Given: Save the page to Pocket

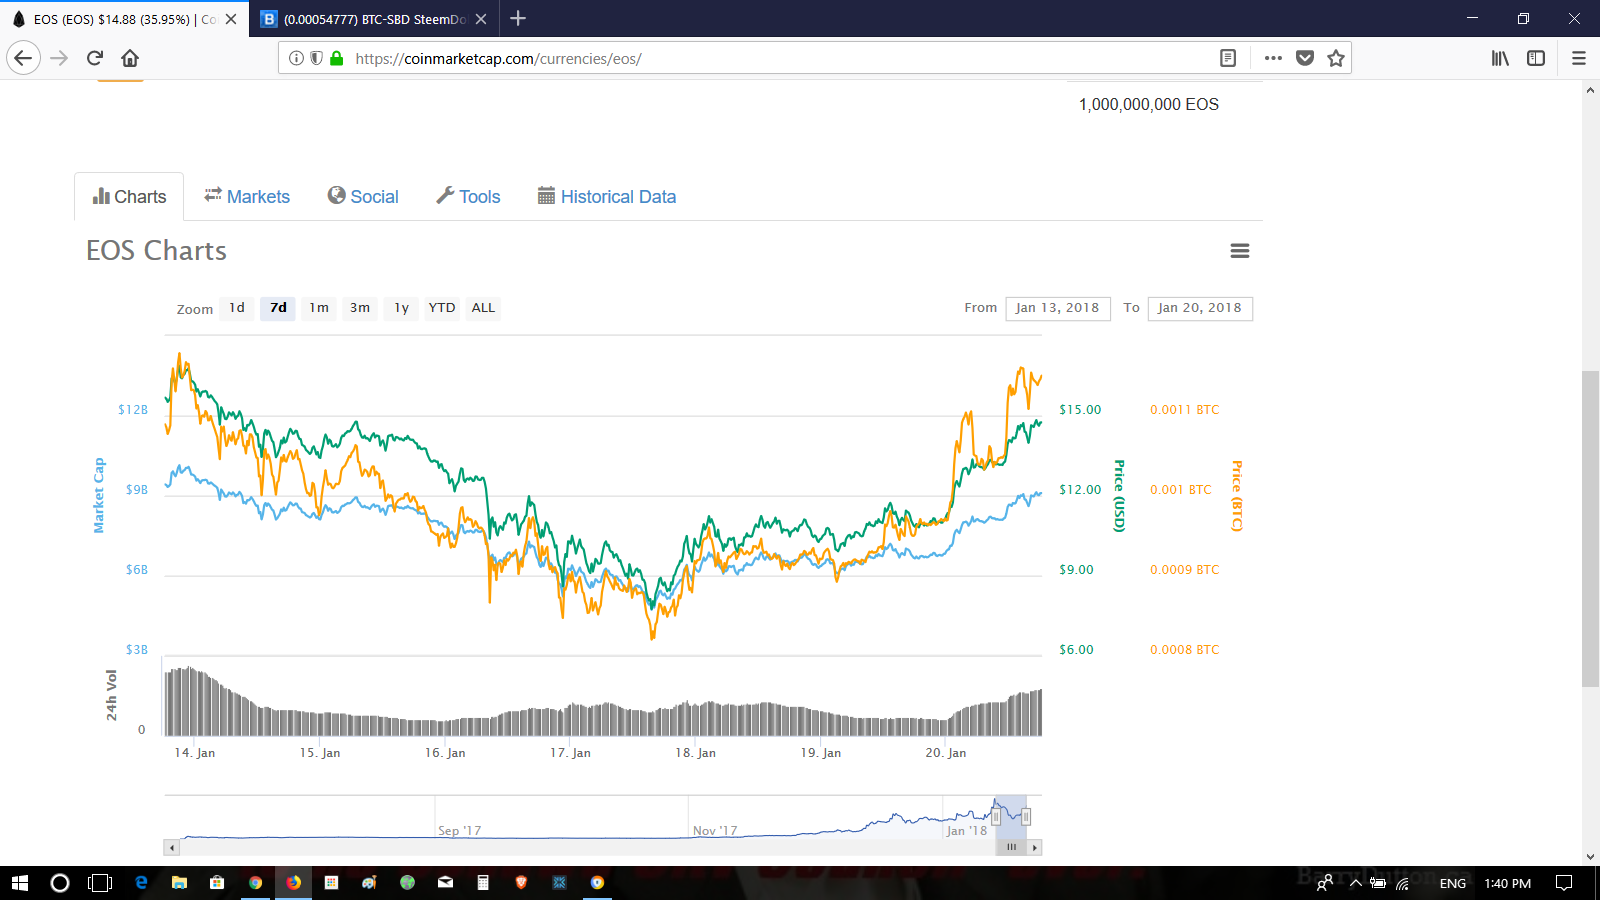Looking at the screenshot, I should 1305,58.
